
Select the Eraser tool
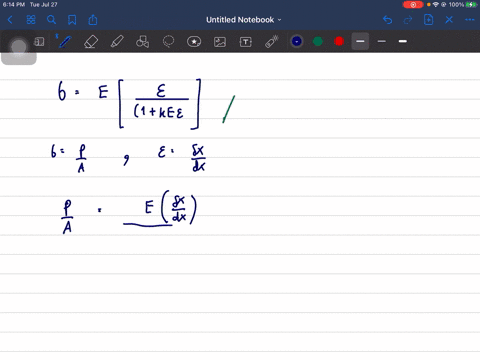[91, 42]
